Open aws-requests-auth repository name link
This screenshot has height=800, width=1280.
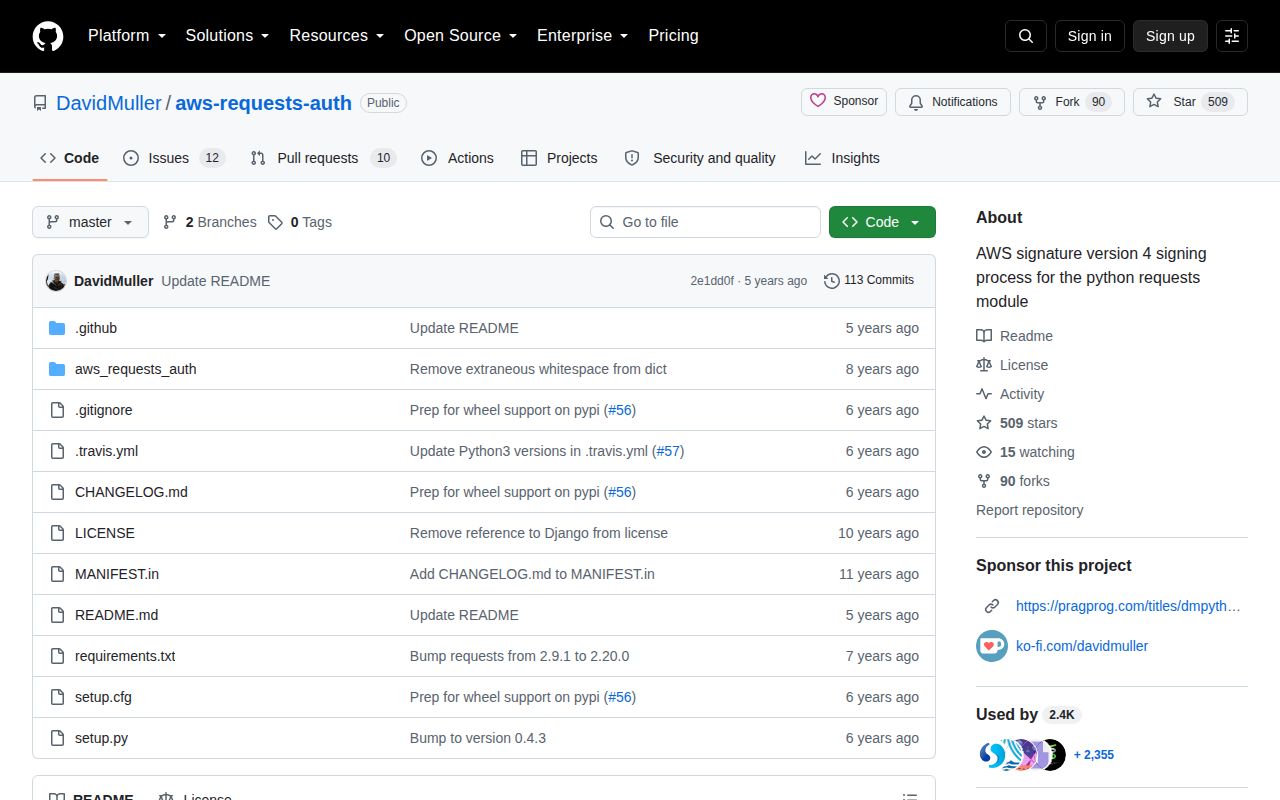[x=264, y=103]
